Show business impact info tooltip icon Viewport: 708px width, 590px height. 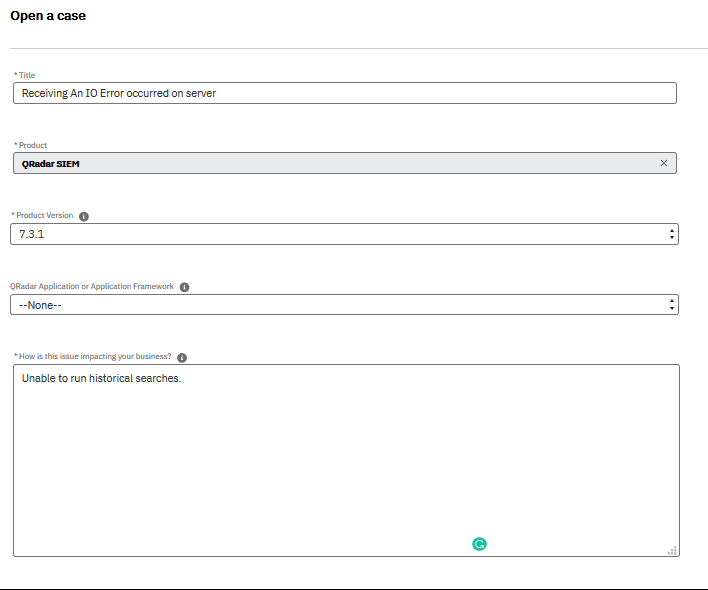click(182, 358)
